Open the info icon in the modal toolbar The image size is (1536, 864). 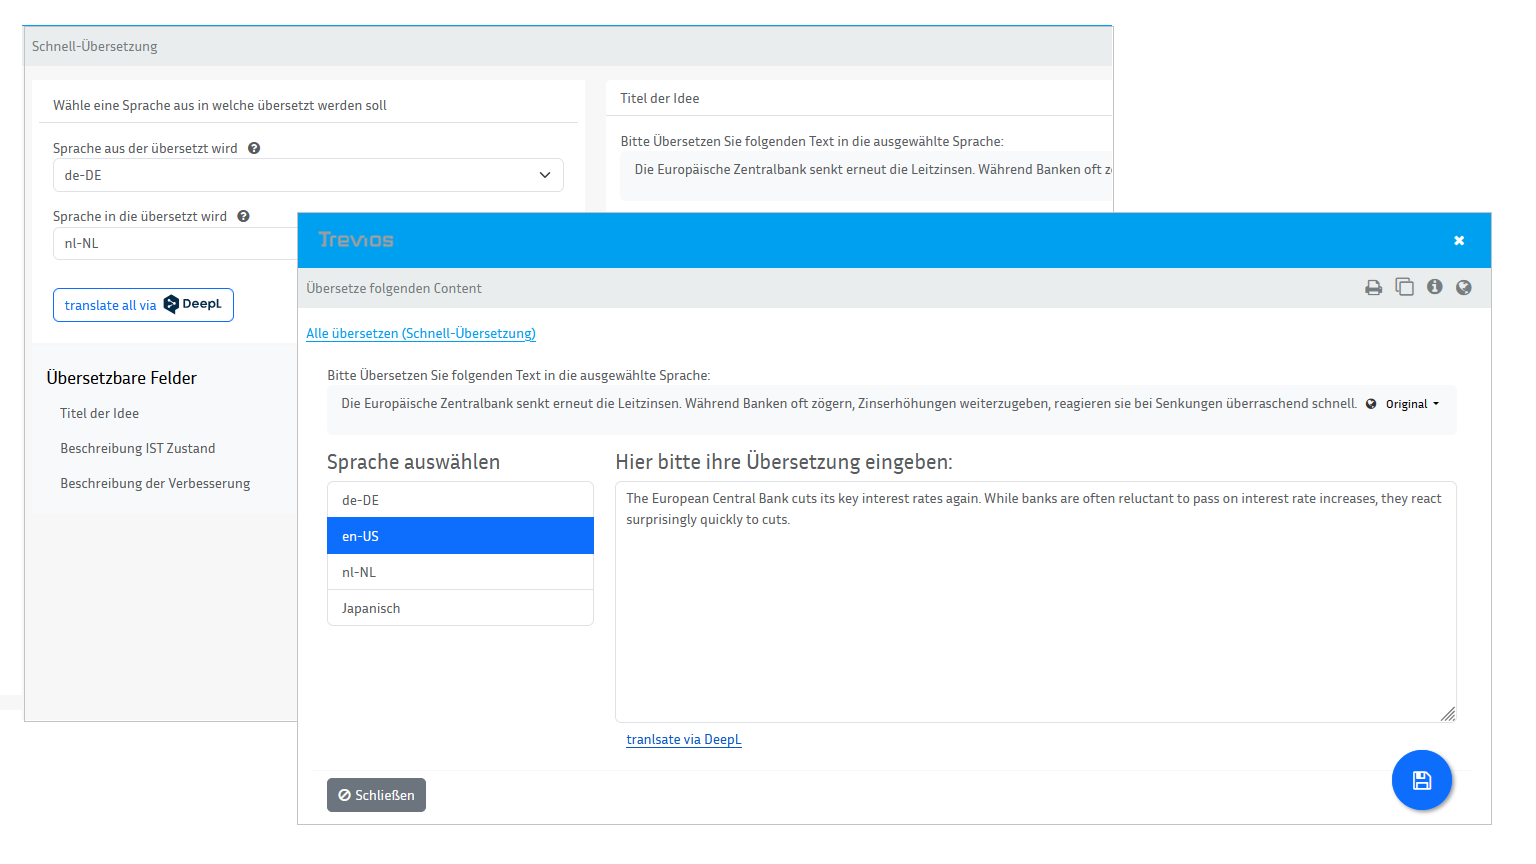[x=1434, y=287]
